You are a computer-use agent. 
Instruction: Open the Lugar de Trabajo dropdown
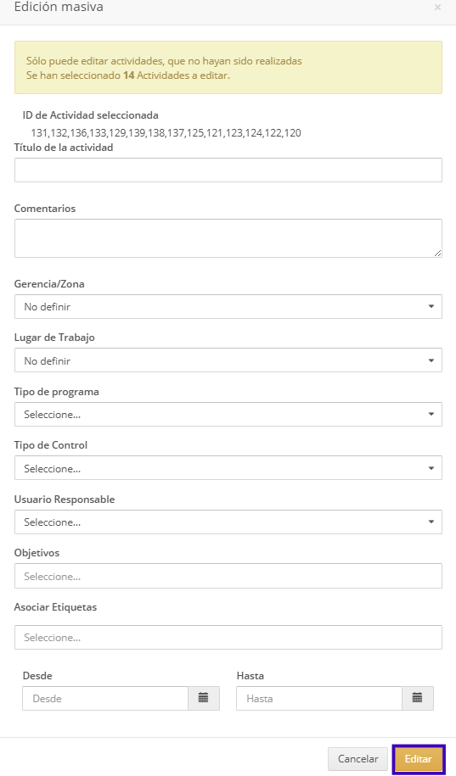pos(228,360)
